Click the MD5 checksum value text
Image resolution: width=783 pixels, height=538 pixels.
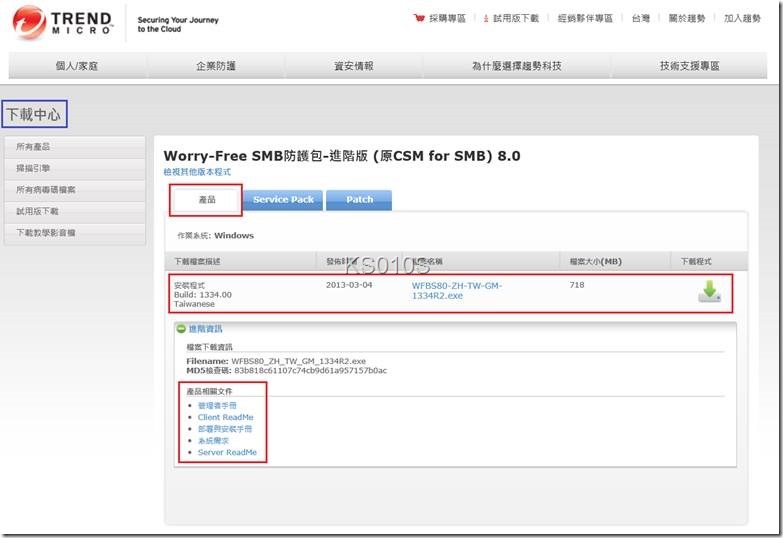pos(310,371)
